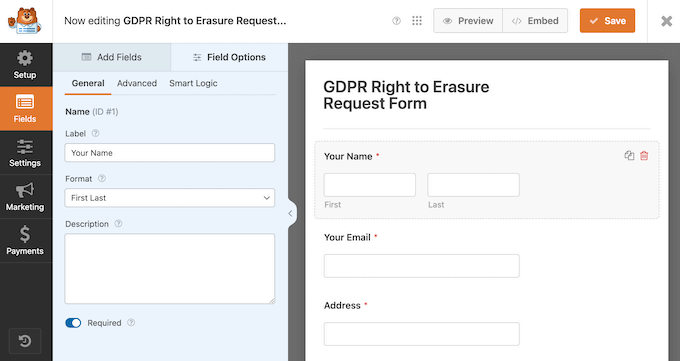Close the form builder with X
The width and height of the screenshot is (680, 361).
click(x=666, y=21)
